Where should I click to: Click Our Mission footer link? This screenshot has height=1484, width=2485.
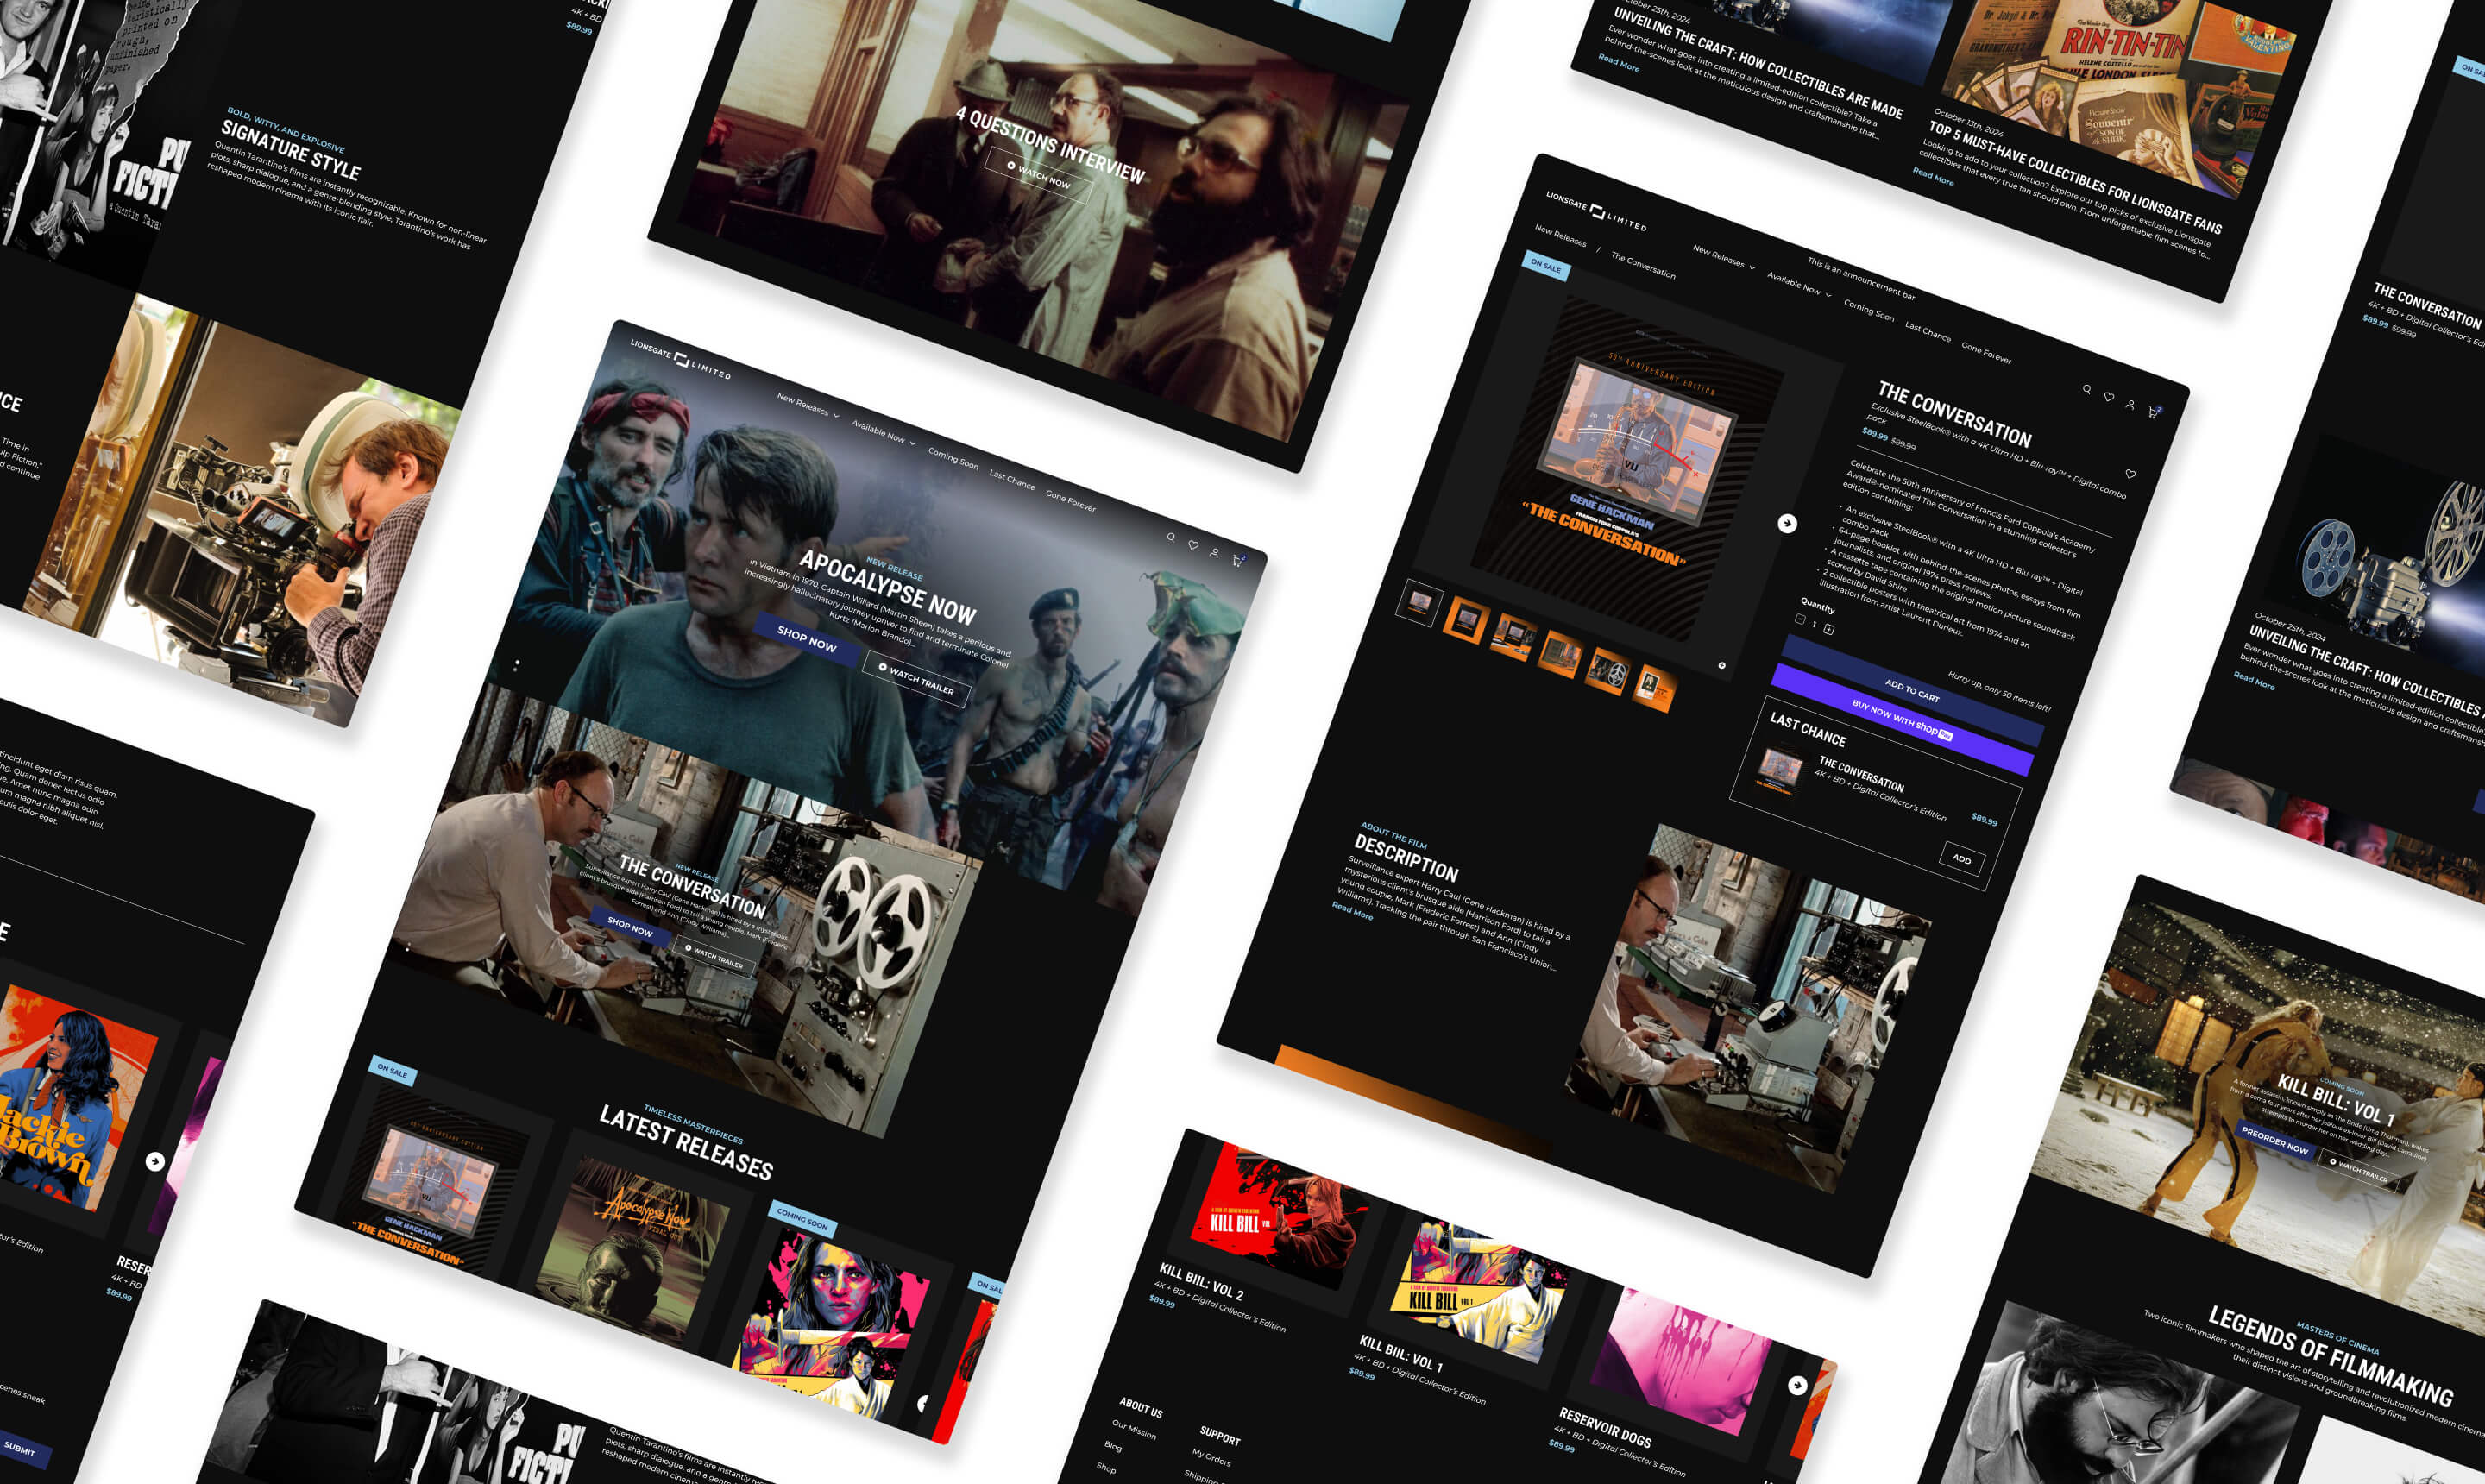[x=1134, y=1430]
